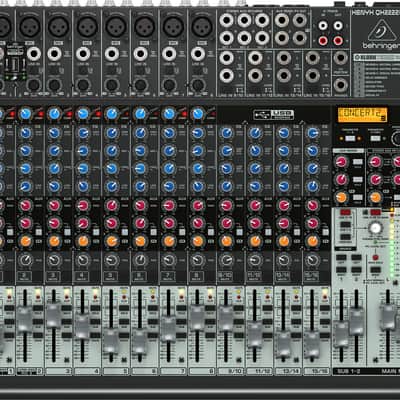Select the channel 2 XLR mic input
400x400 pixels.
pyautogui.click(x=30, y=26)
